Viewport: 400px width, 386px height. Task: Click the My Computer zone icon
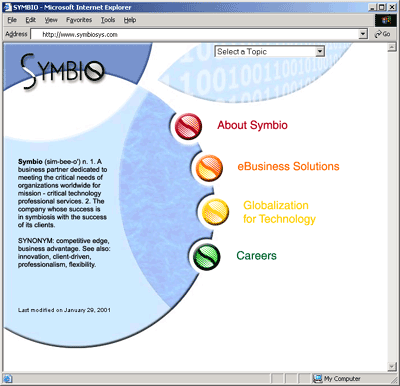[x=317, y=378]
